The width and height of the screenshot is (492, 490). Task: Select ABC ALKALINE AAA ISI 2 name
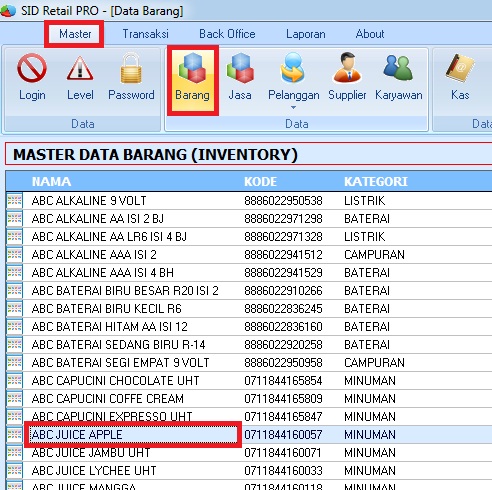[x=94, y=255]
